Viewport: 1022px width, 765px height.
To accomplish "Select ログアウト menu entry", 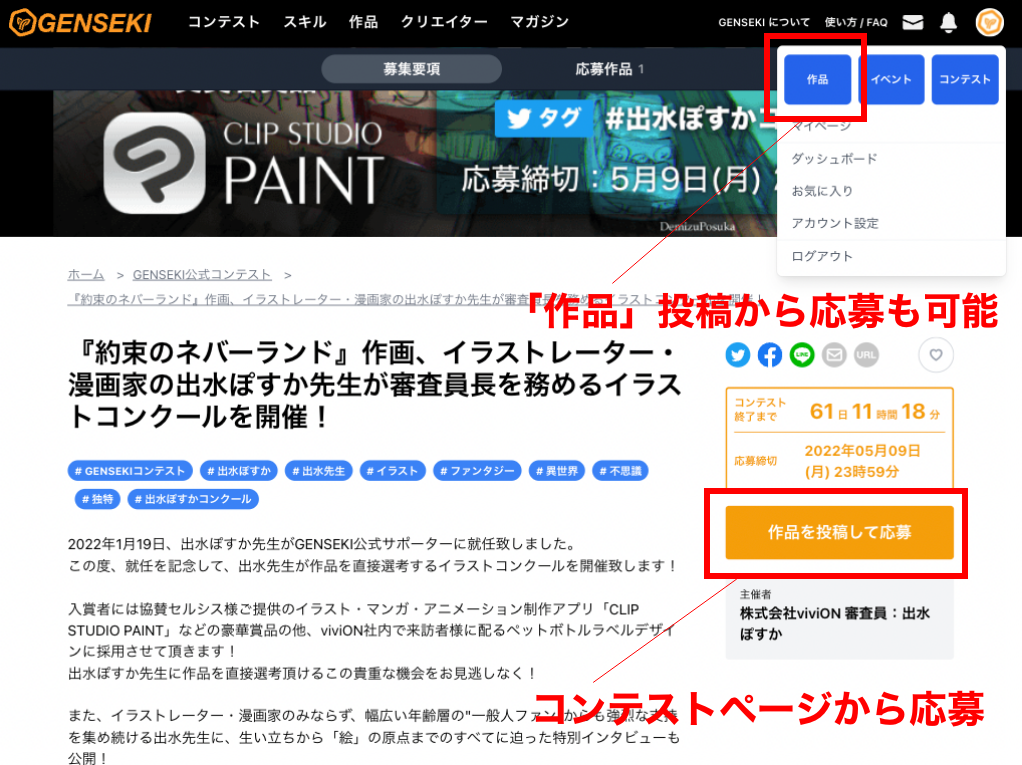I will point(821,256).
